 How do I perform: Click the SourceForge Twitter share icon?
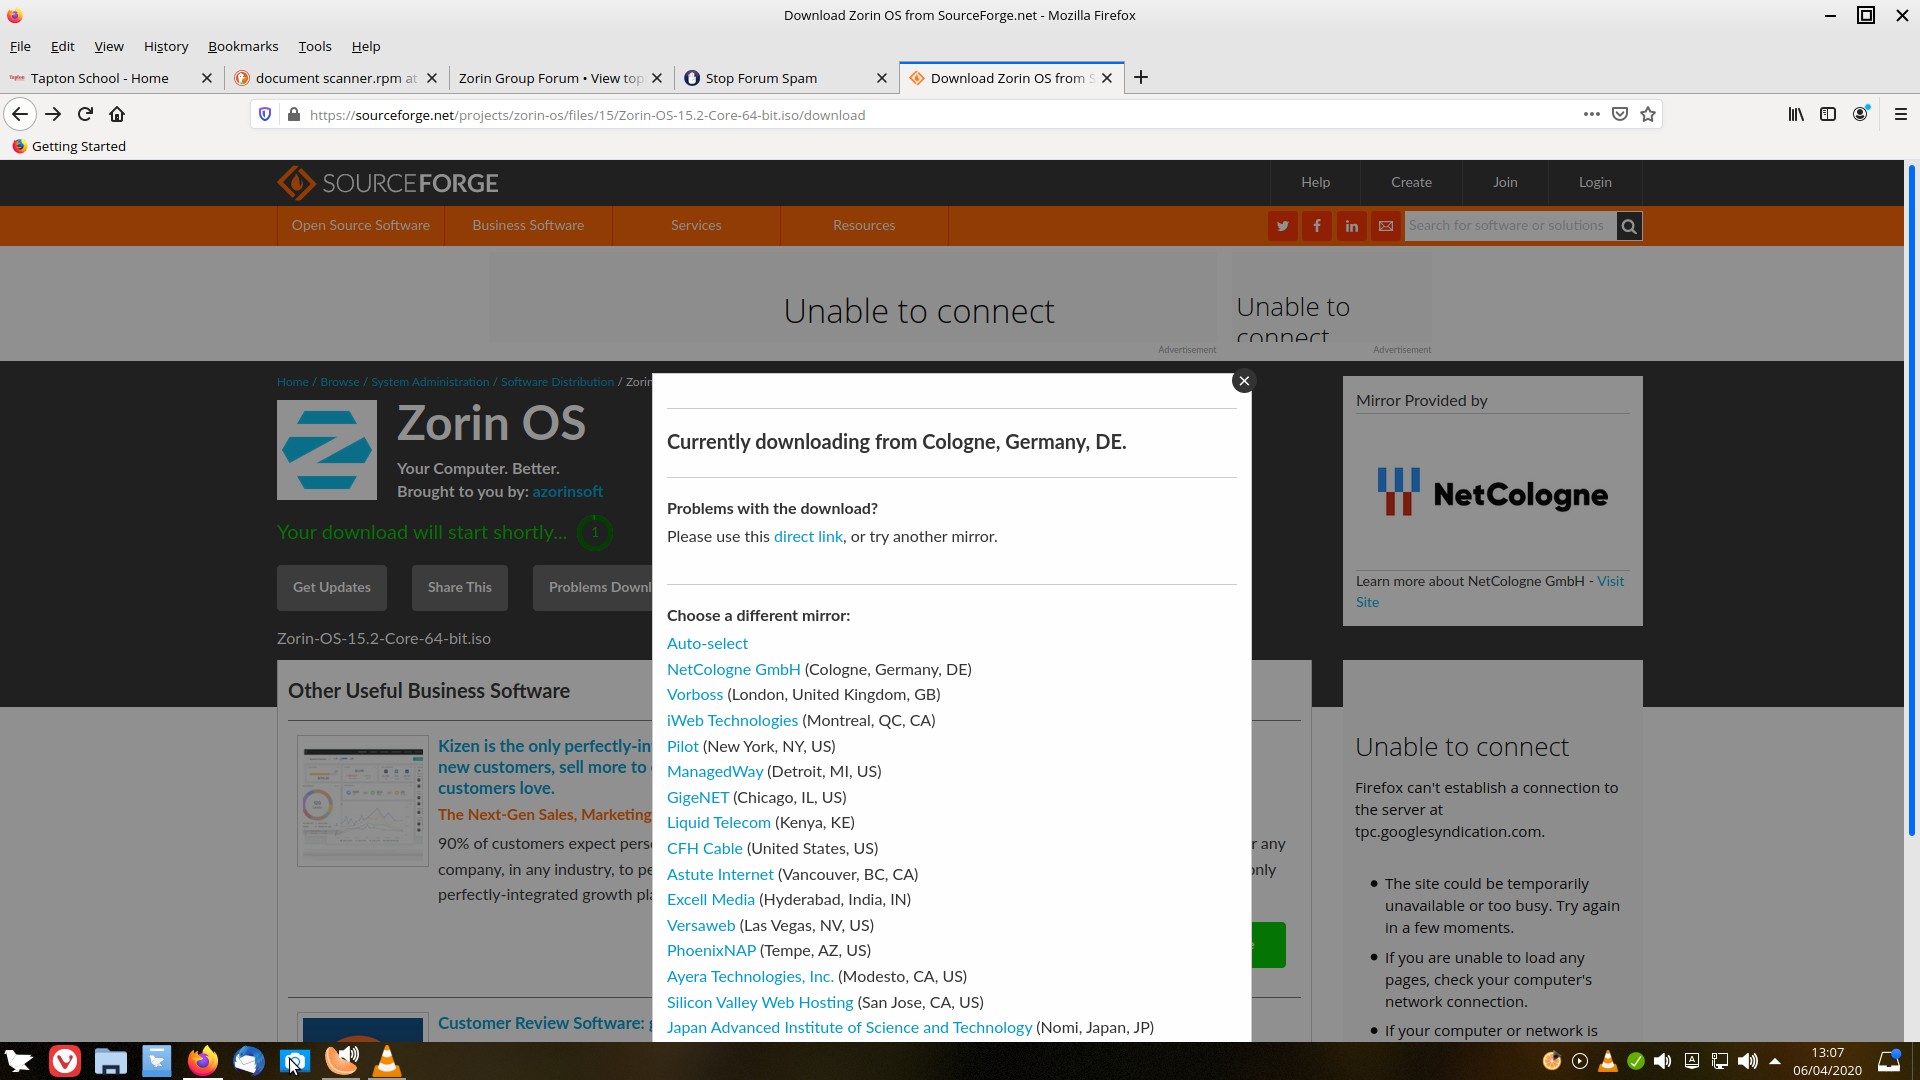click(x=1283, y=226)
